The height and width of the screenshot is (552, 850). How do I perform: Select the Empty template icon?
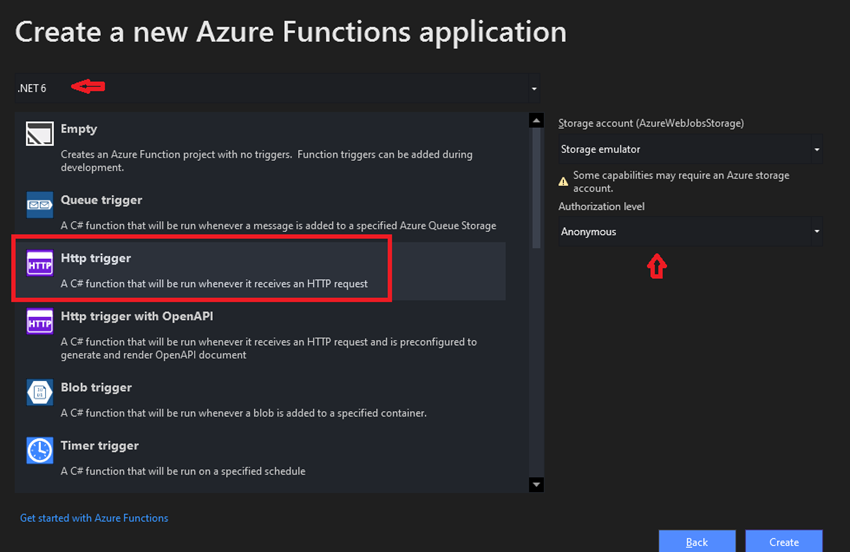[x=40, y=133]
